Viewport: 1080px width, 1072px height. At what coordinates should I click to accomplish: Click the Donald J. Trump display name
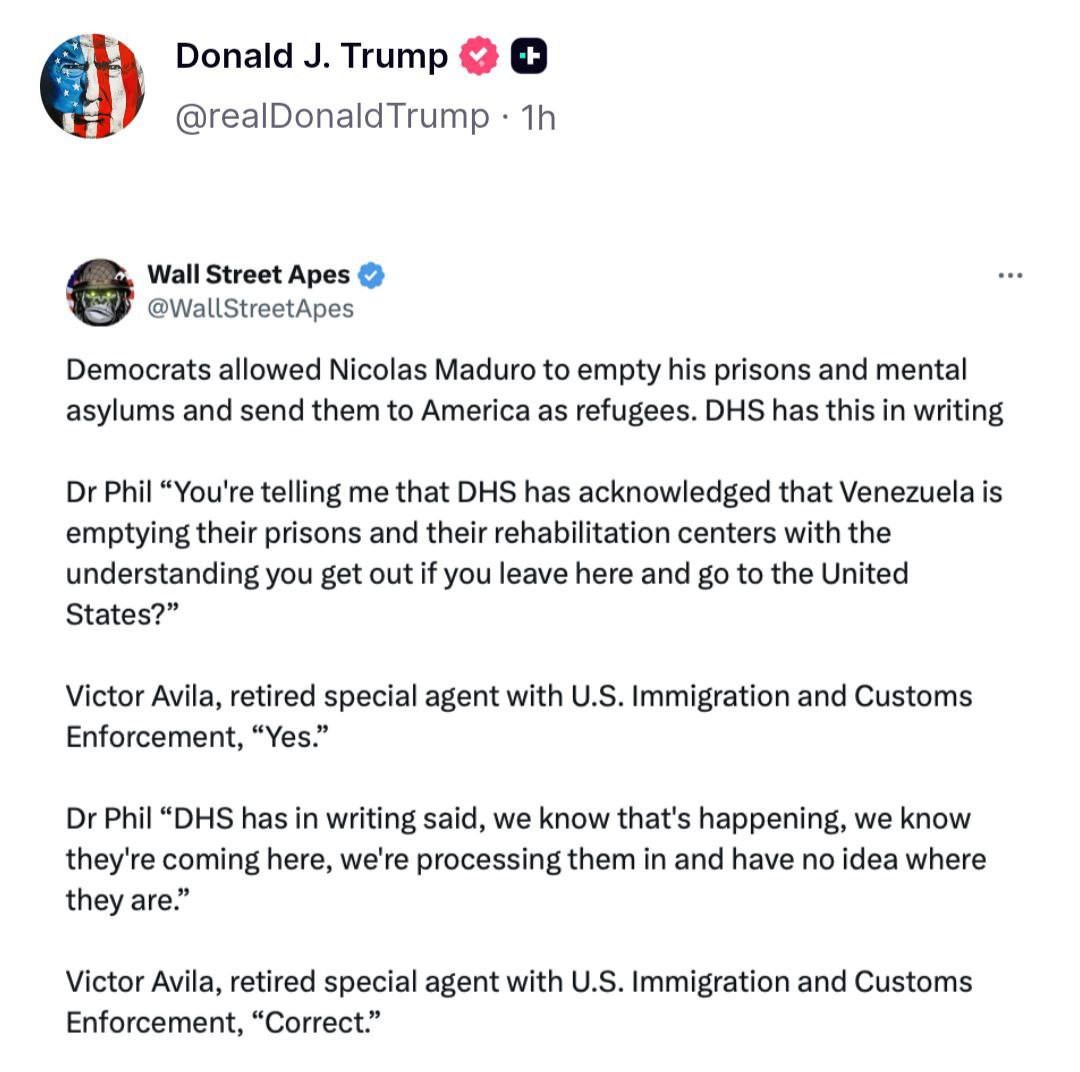point(311,56)
